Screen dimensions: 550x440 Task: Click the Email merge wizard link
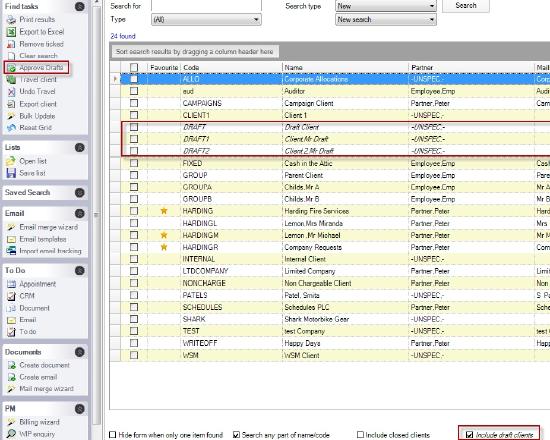[x=48, y=227]
